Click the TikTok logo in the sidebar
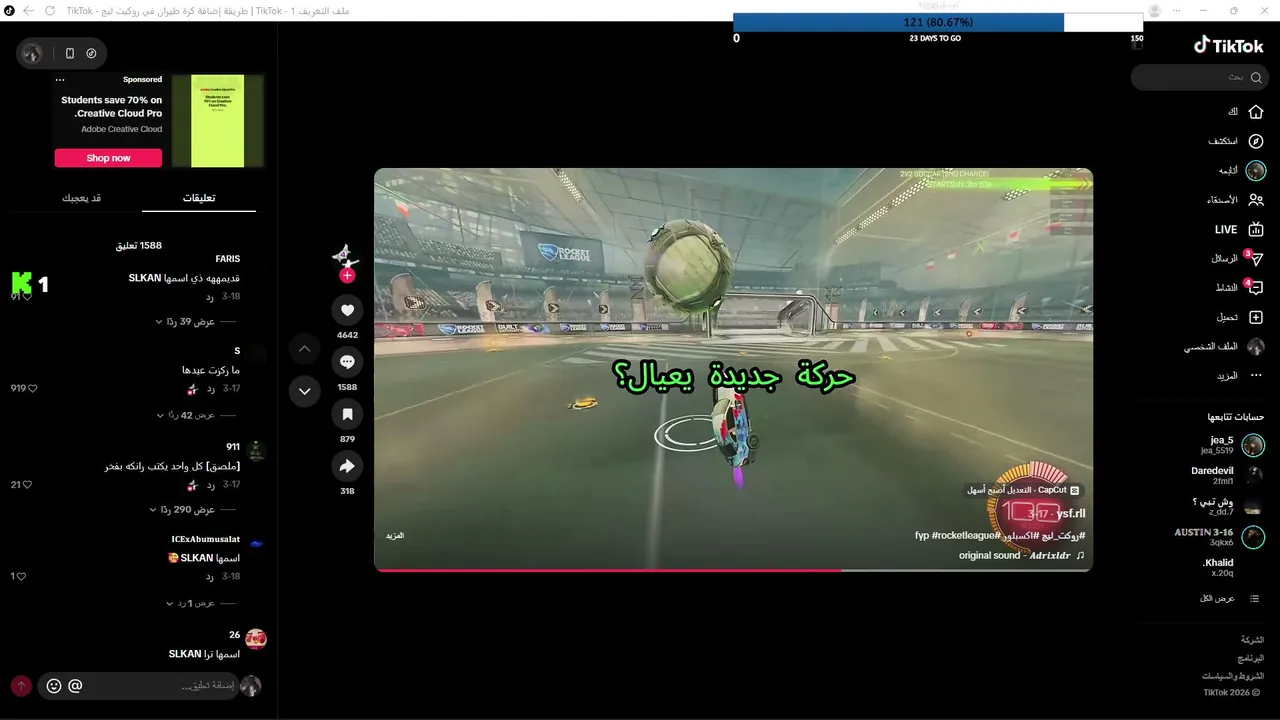1280x720 pixels. click(x=1229, y=45)
